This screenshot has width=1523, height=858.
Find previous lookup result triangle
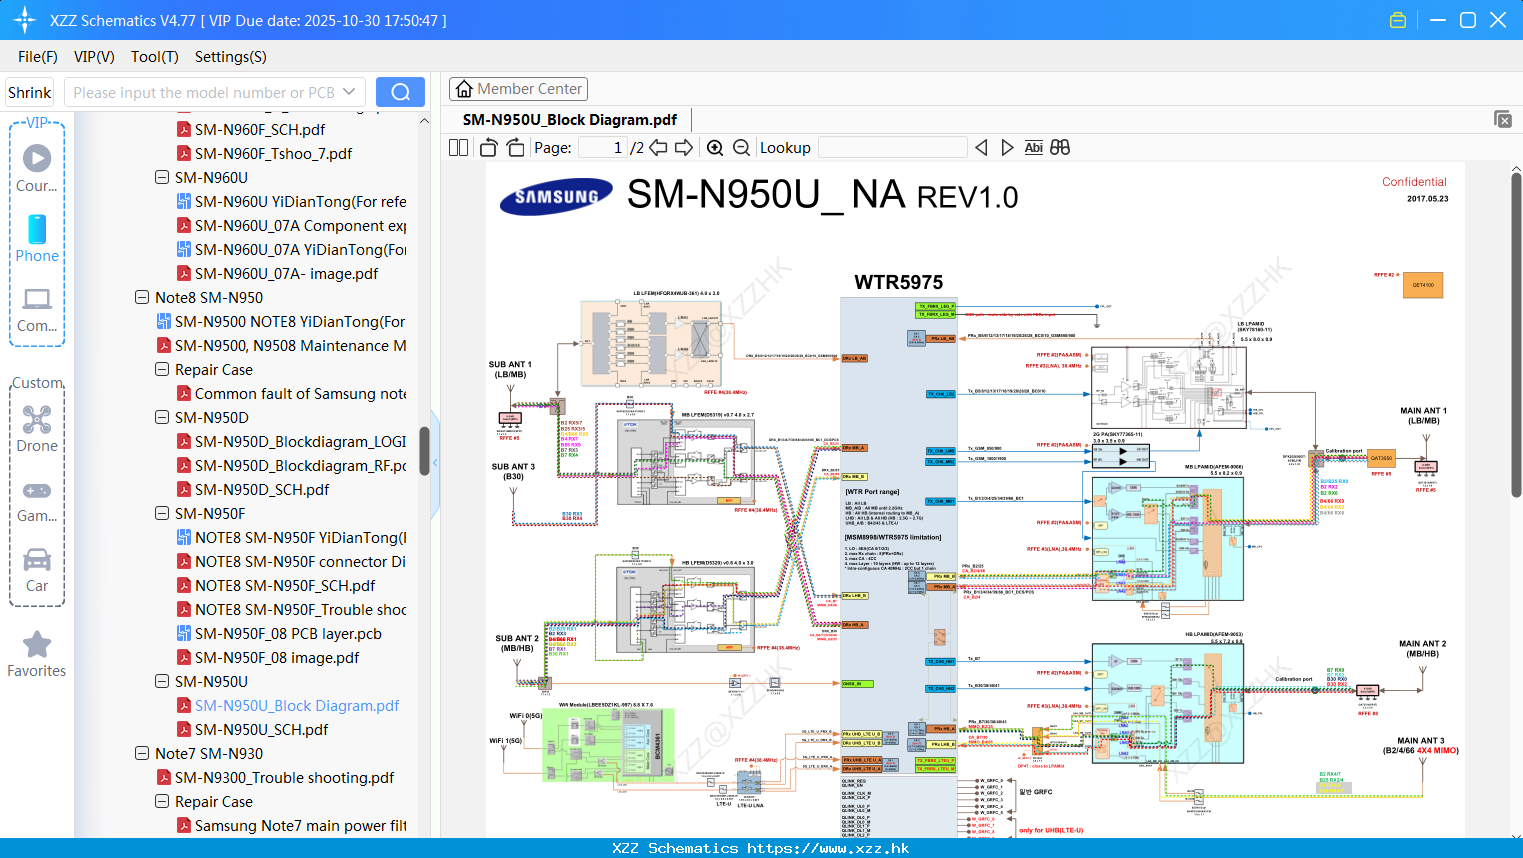point(981,148)
